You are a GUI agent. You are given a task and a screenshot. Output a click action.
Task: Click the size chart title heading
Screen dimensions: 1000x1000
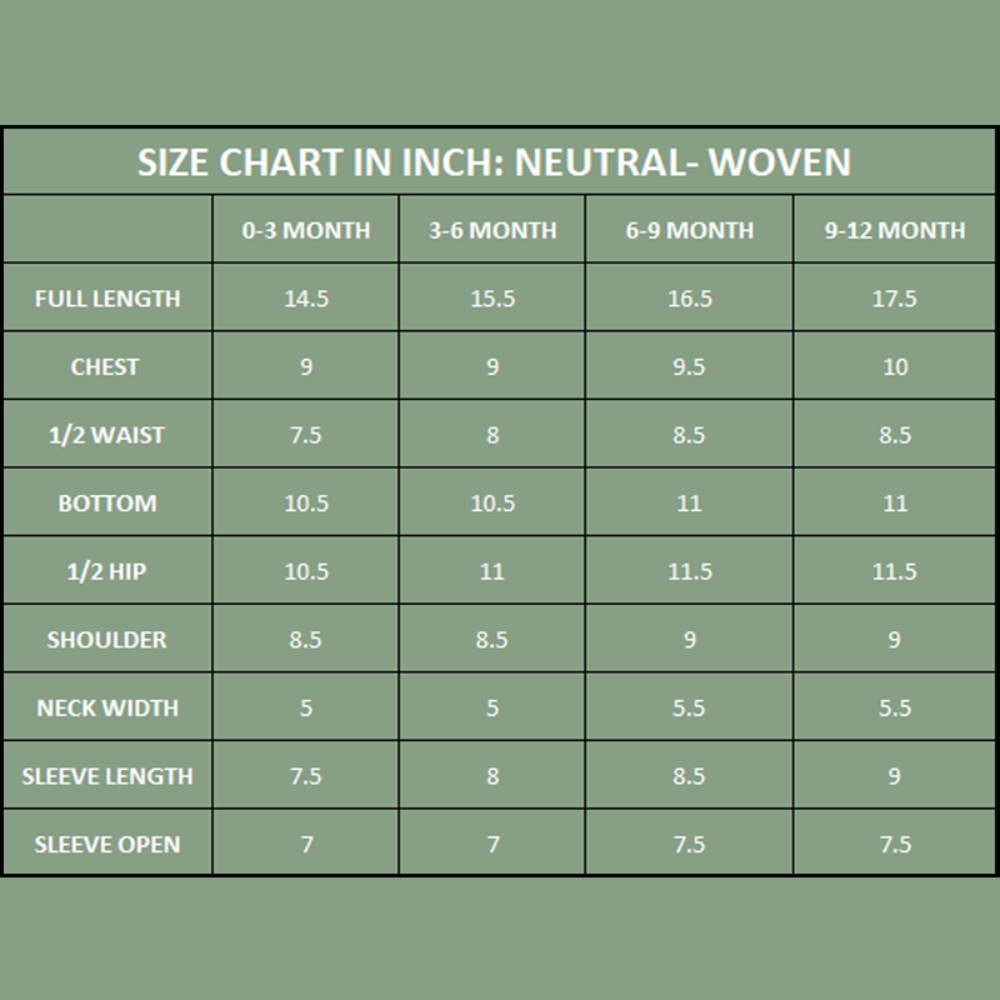coord(494,162)
